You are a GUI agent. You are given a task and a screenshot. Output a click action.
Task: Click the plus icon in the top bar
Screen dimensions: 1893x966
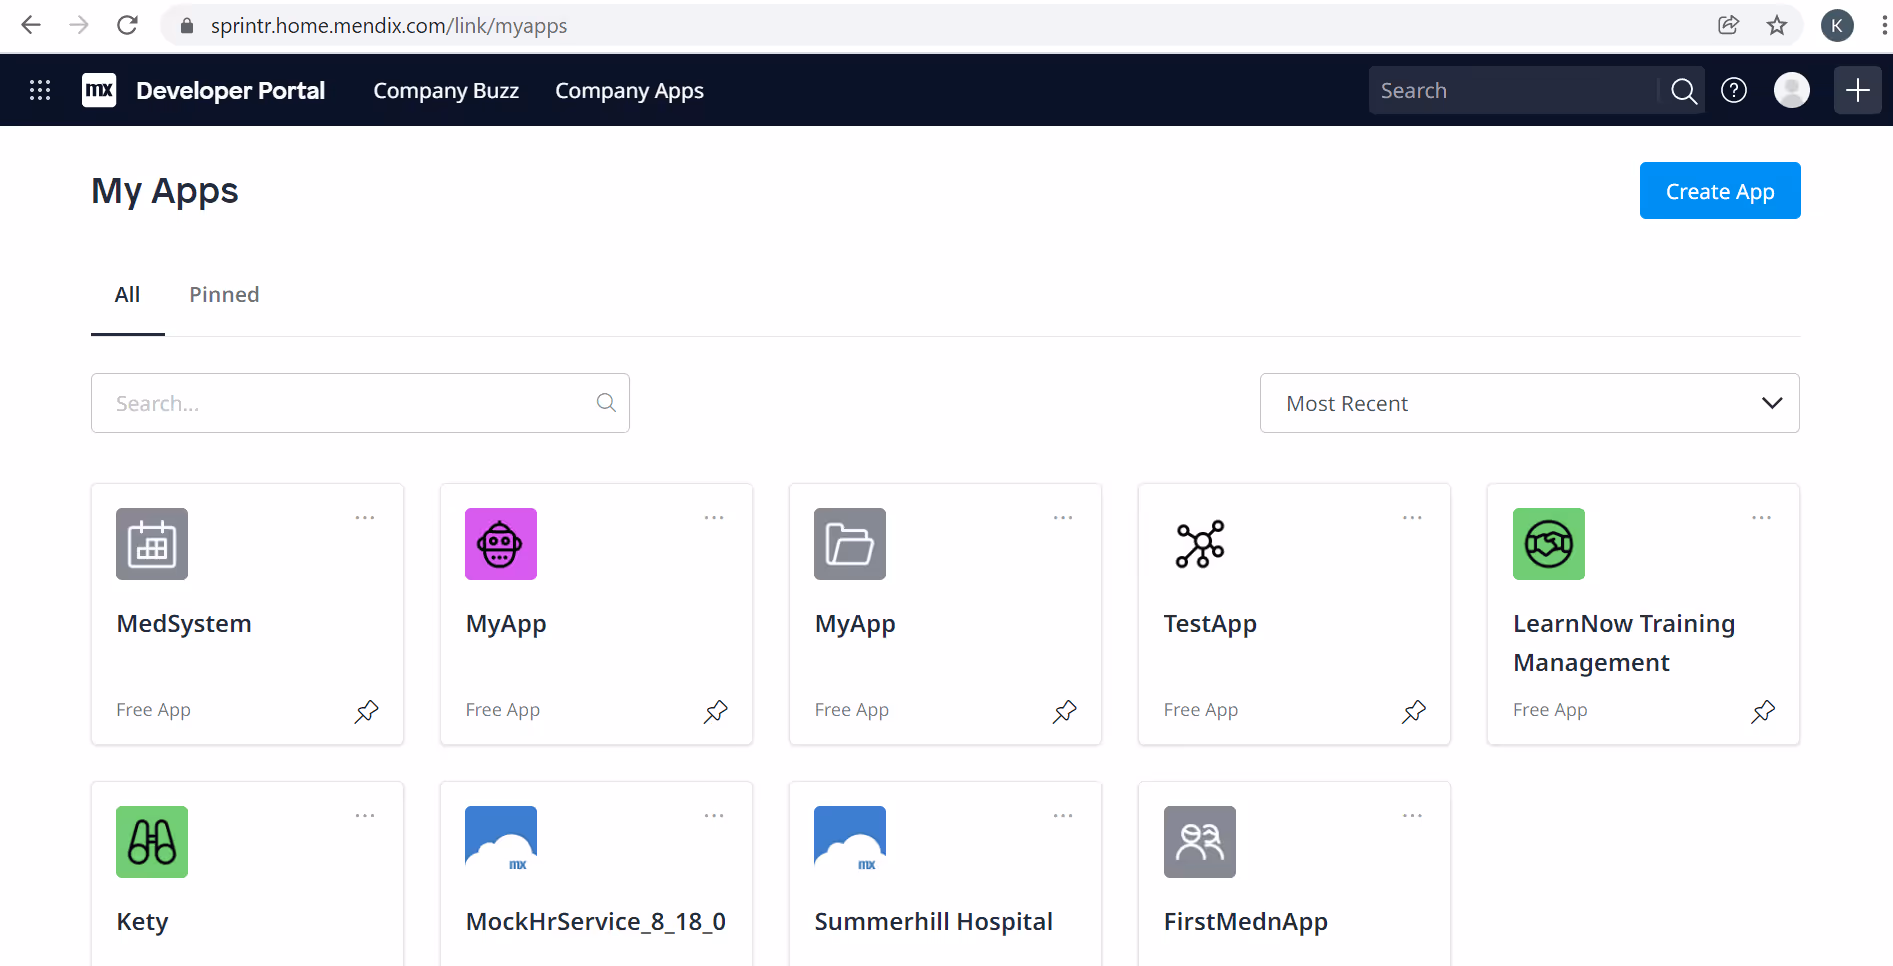tap(1857, 90)
